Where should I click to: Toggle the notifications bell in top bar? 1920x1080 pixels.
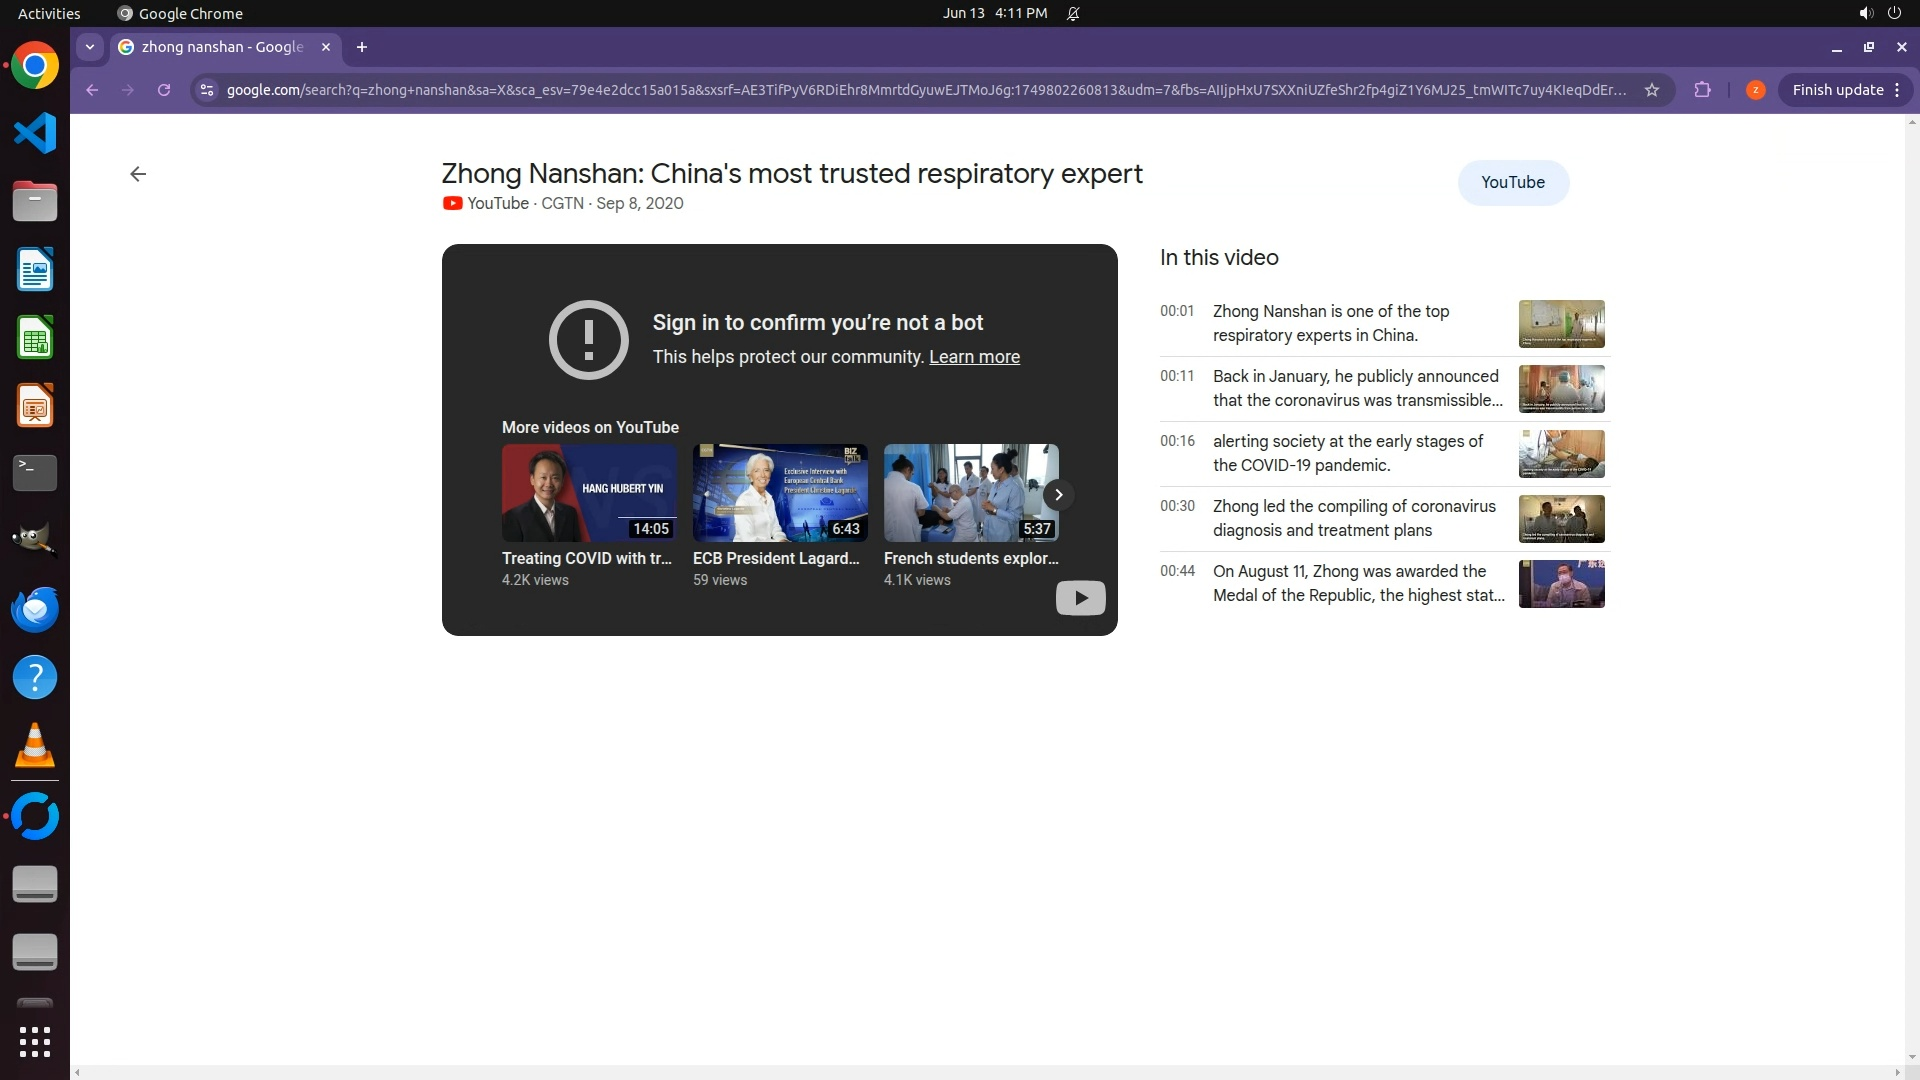pos(1073,13)
